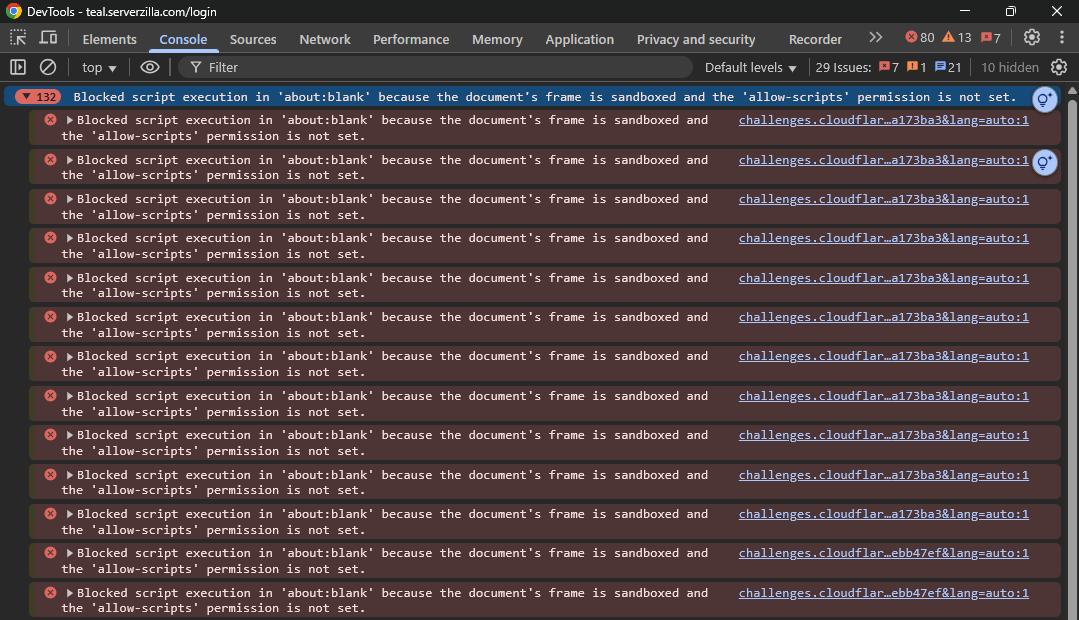The height and width of the screenshot is (620, 1079).
Task: Click the orange 1 breaking change issues badge
Action: click(x=916, y=67)
